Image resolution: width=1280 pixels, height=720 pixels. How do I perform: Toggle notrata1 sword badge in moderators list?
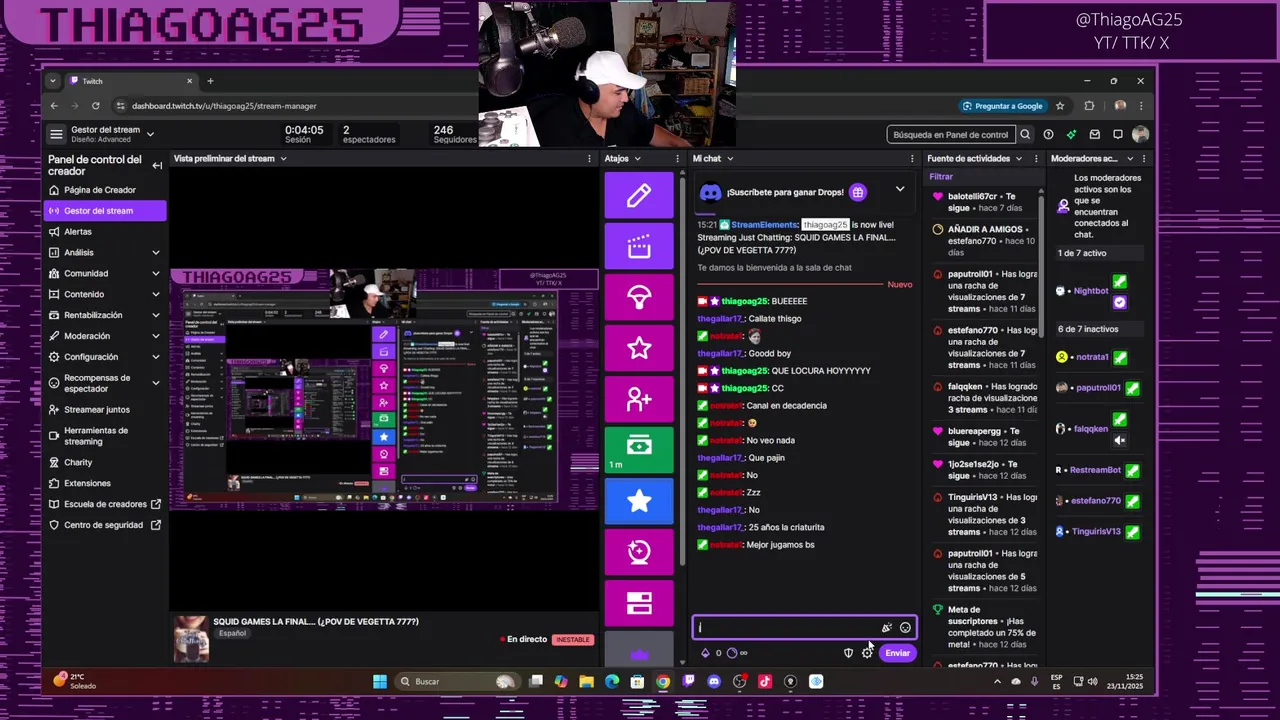point(1120,357)
